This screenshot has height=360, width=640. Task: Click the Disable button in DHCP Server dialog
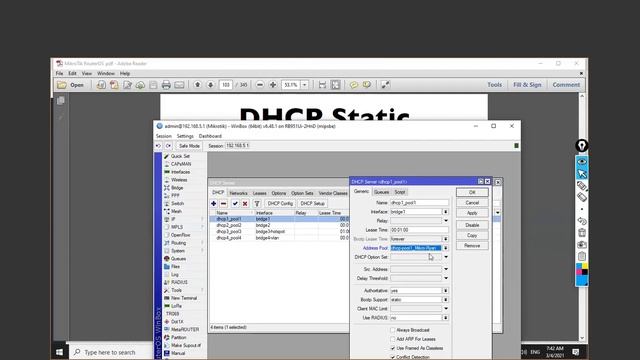click(x=472, y=225)
